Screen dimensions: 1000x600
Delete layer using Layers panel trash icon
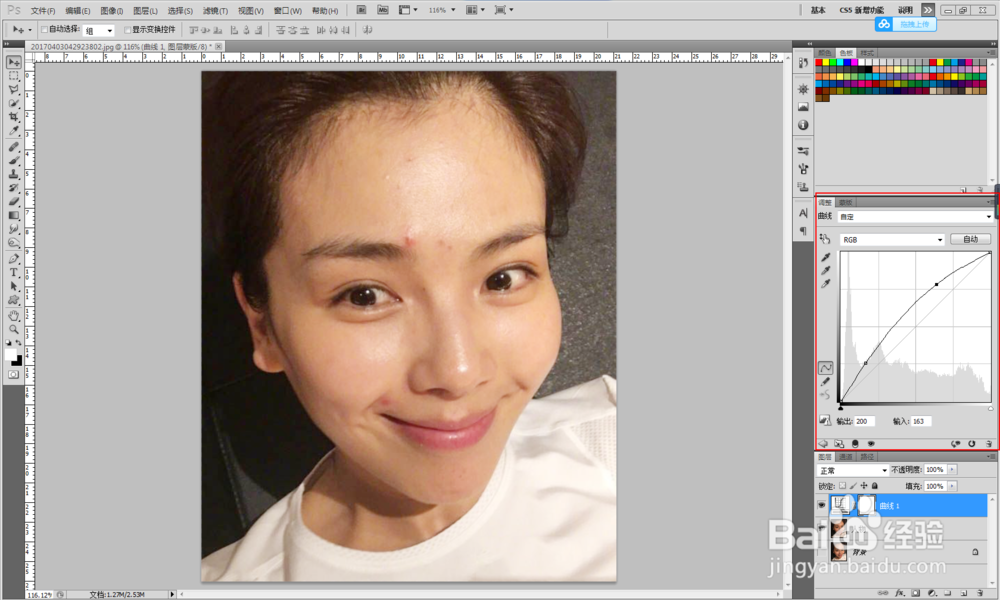point(980,593)
